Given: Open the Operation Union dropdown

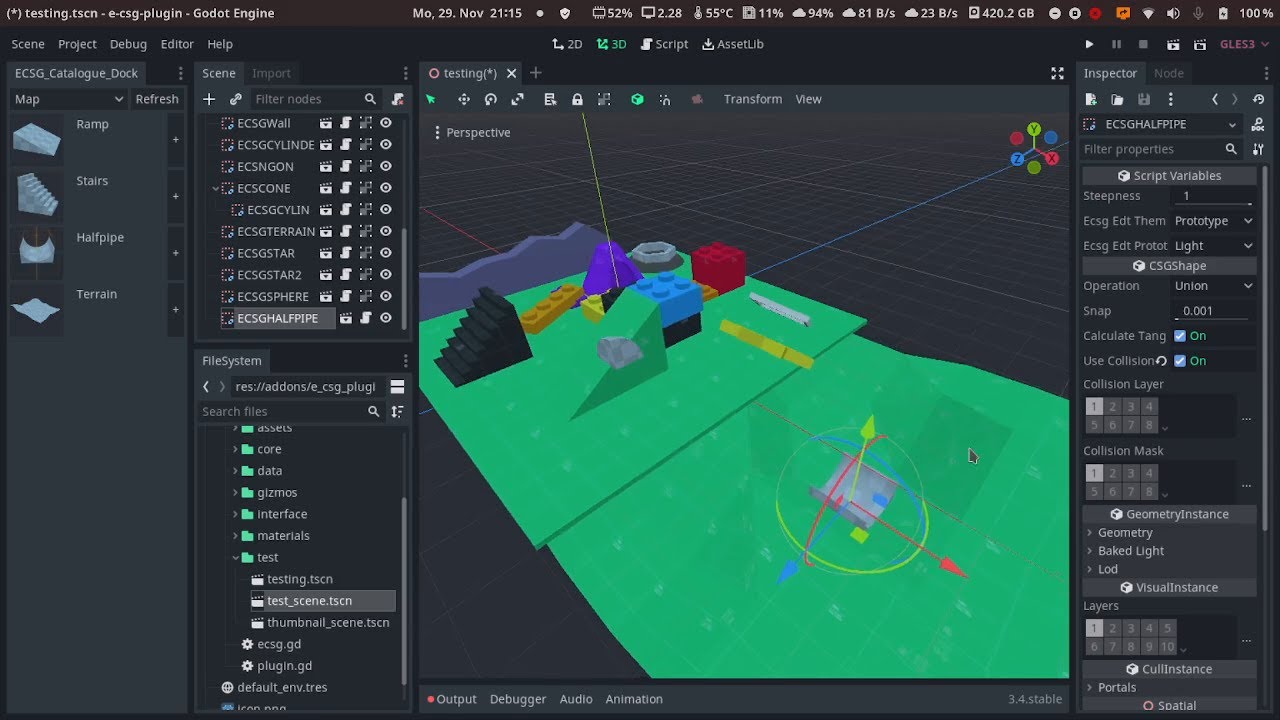Looking at the screenshot, I should (1213, 286).
